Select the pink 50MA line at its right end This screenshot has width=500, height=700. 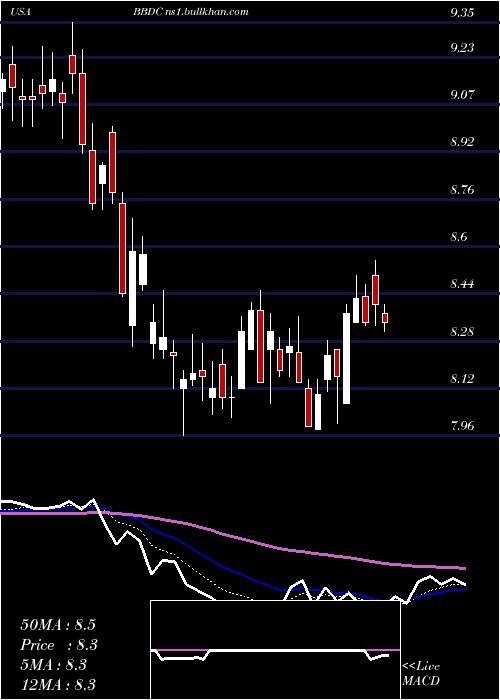tap(462, 568)
